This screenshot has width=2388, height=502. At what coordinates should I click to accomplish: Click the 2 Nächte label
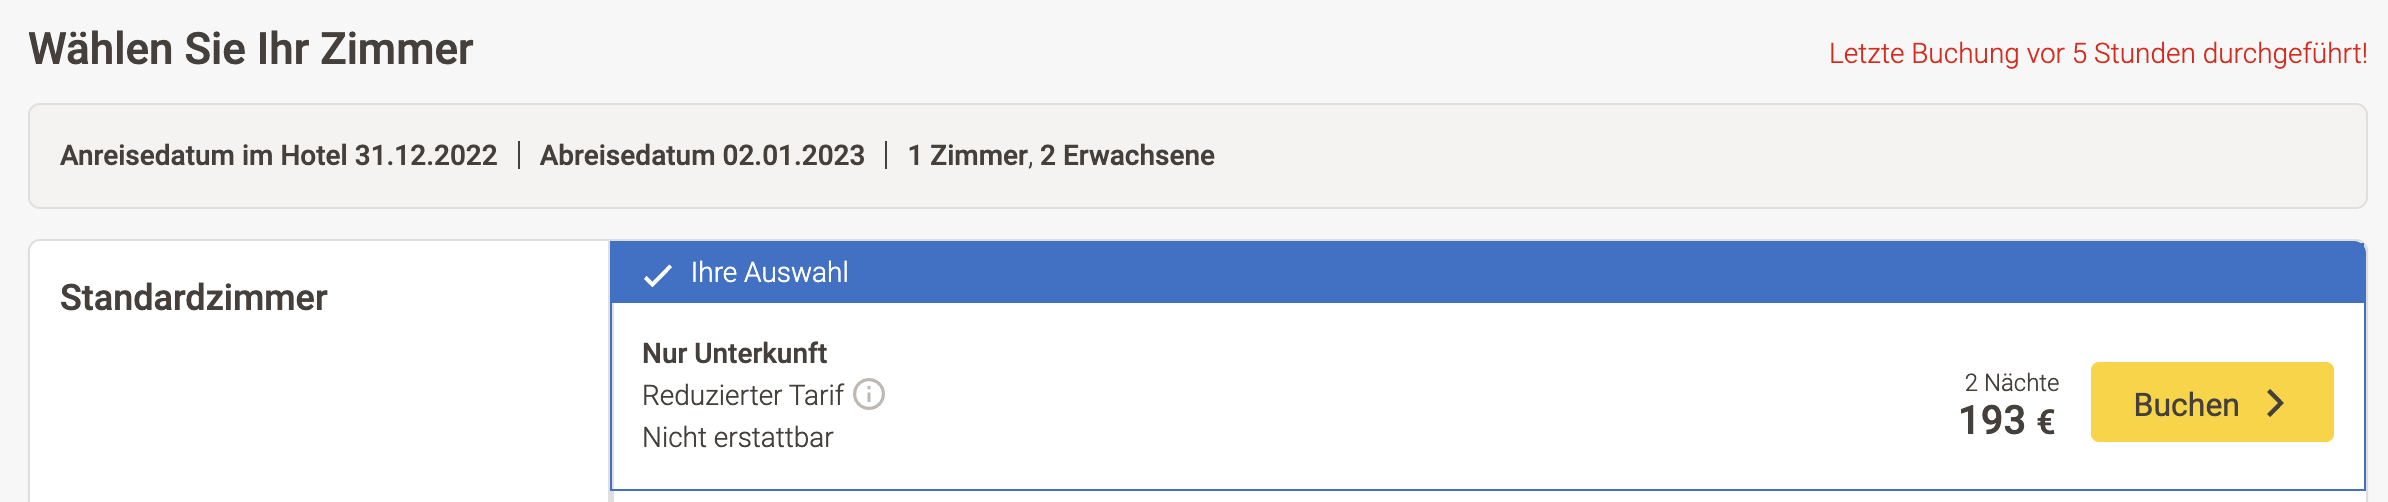click(2012, 382)
